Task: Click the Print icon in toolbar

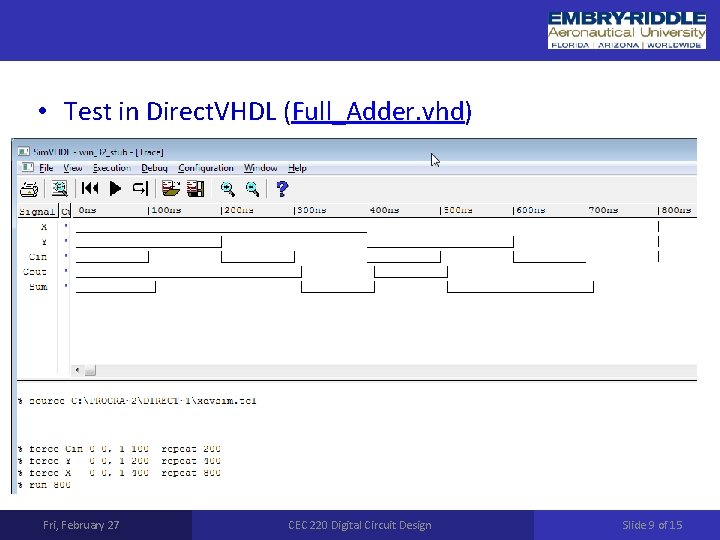Action: [x=29, y=189]
